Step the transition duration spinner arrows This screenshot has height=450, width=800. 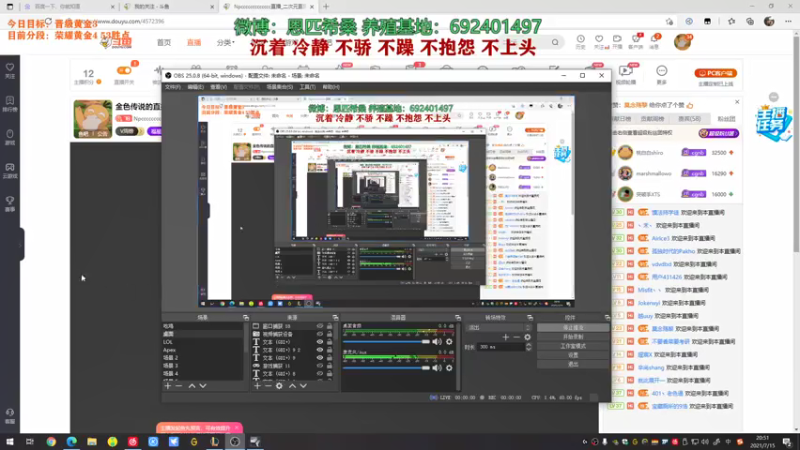[x=529, y=347]
